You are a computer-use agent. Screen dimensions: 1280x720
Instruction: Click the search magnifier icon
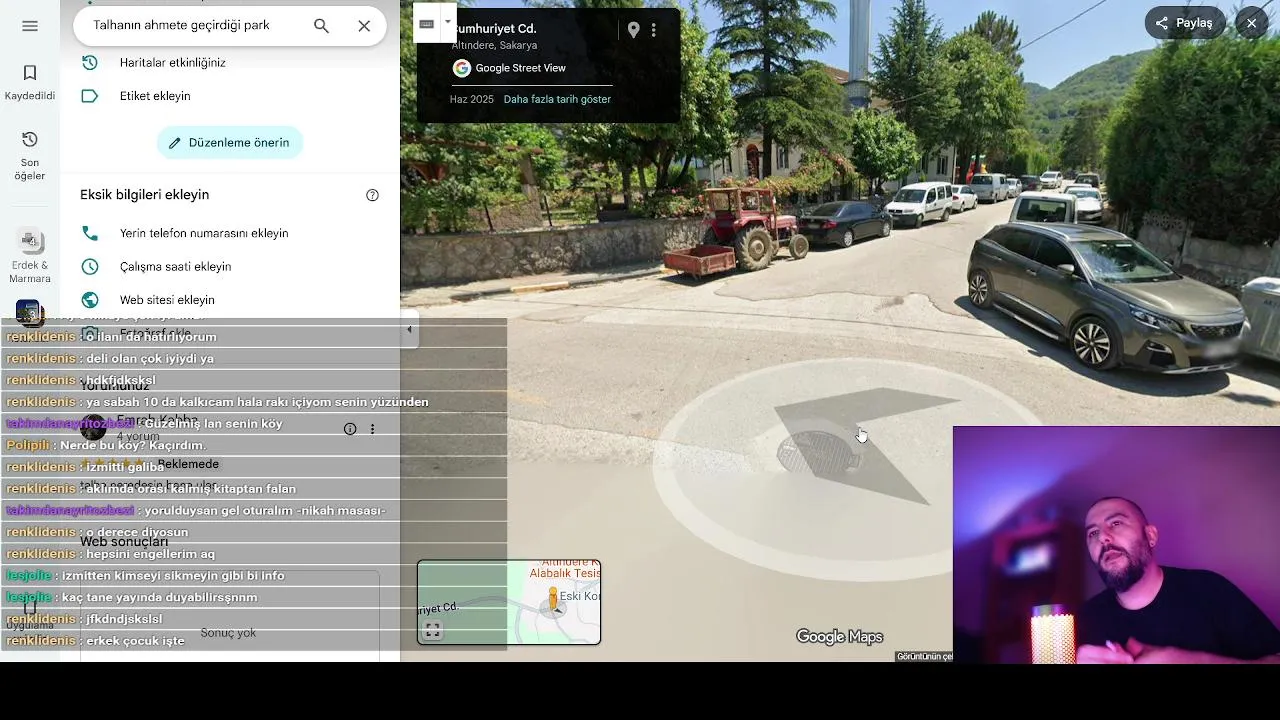tap(321, 26)
